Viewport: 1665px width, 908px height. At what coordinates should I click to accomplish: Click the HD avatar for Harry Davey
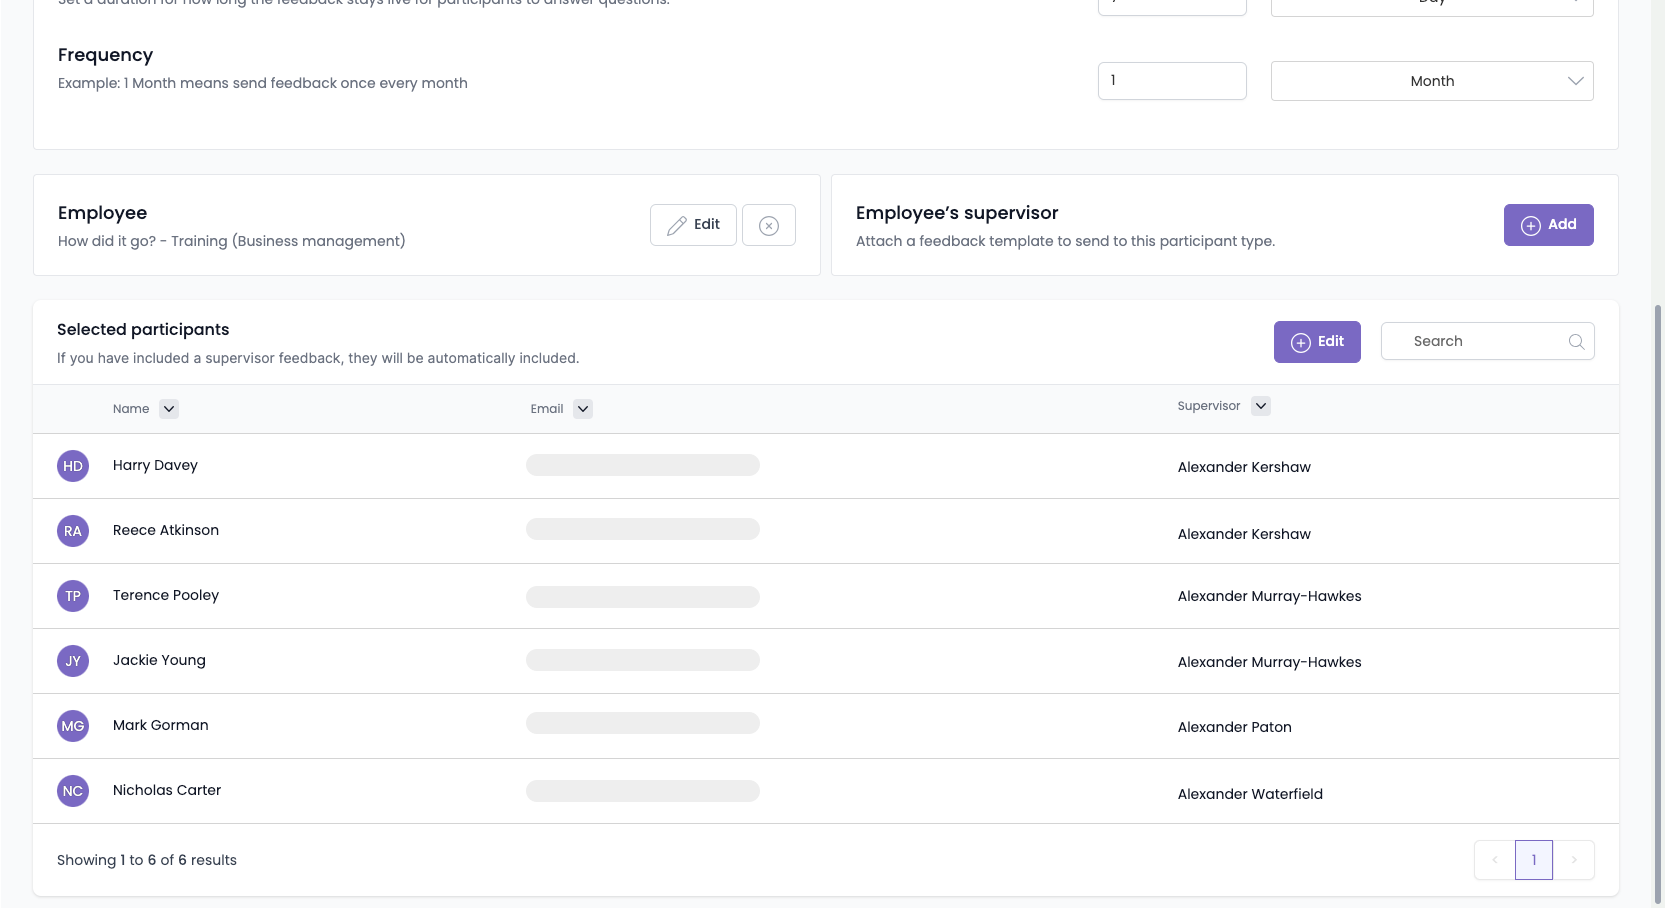click(73, 466)
